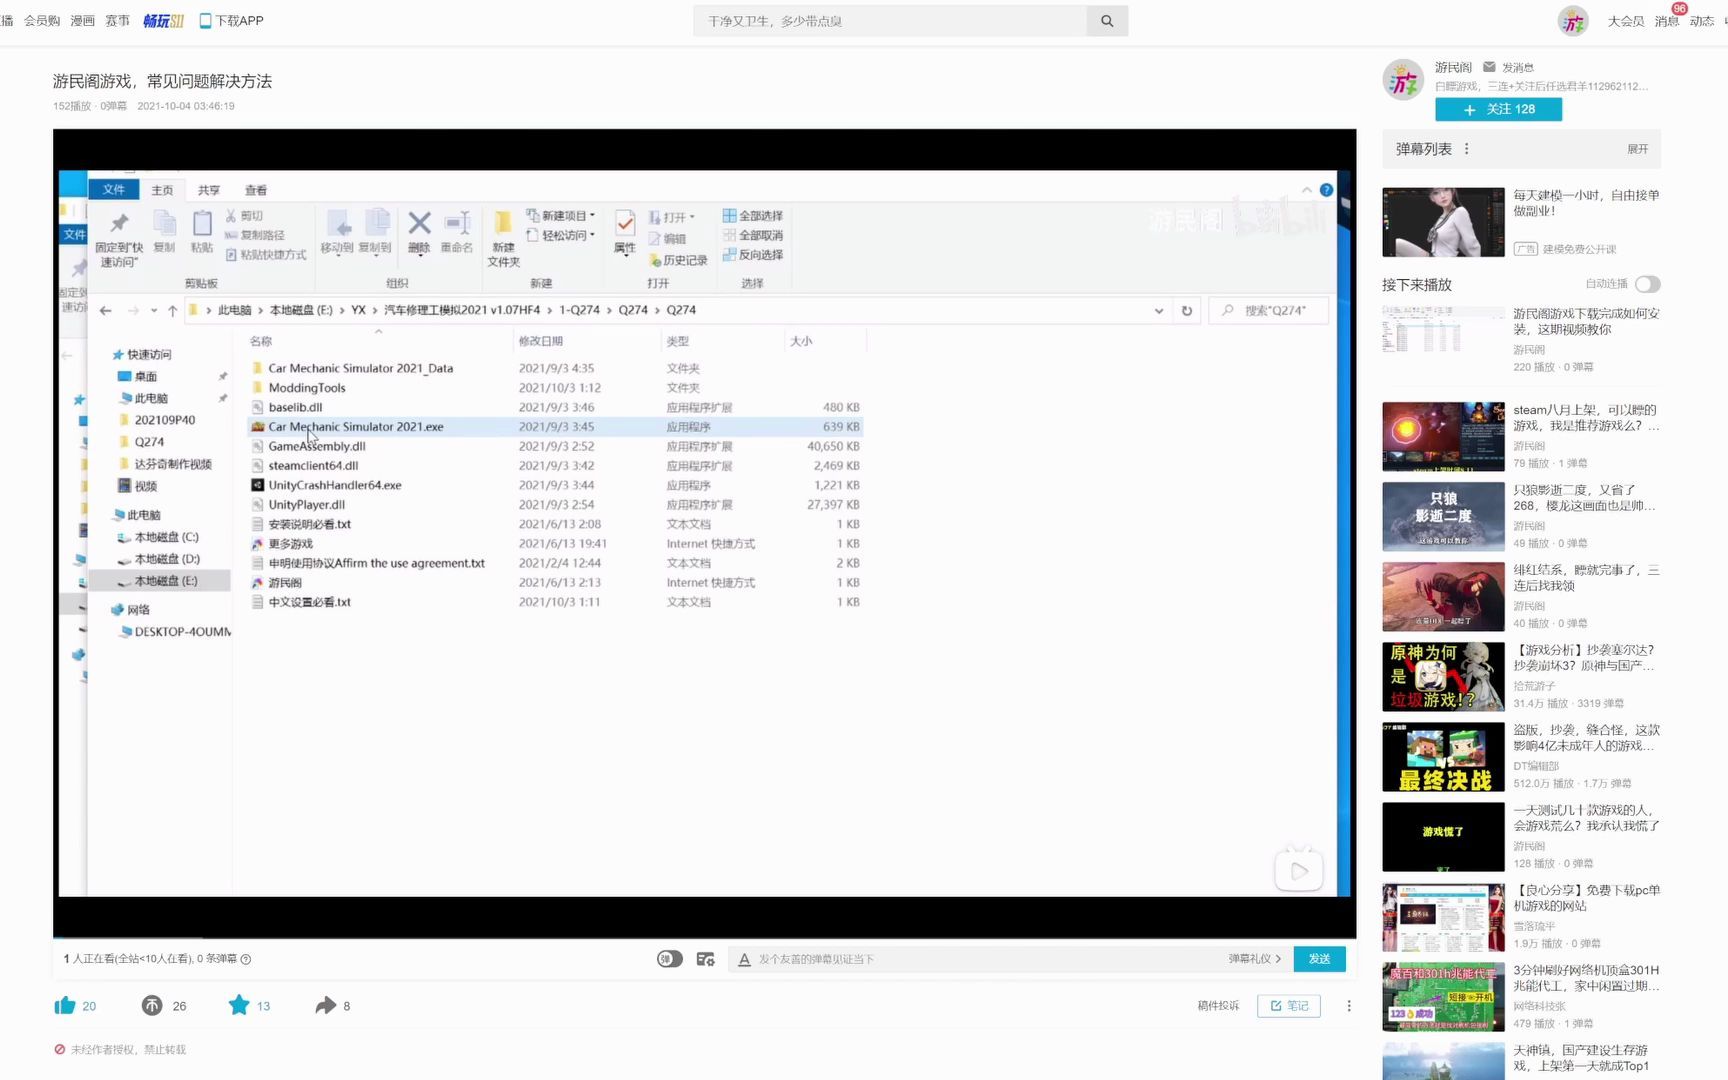Viewport: 1728px width, 1080px height.
Task: Click the phone icon for 下载APP
Action: (205, 21)
